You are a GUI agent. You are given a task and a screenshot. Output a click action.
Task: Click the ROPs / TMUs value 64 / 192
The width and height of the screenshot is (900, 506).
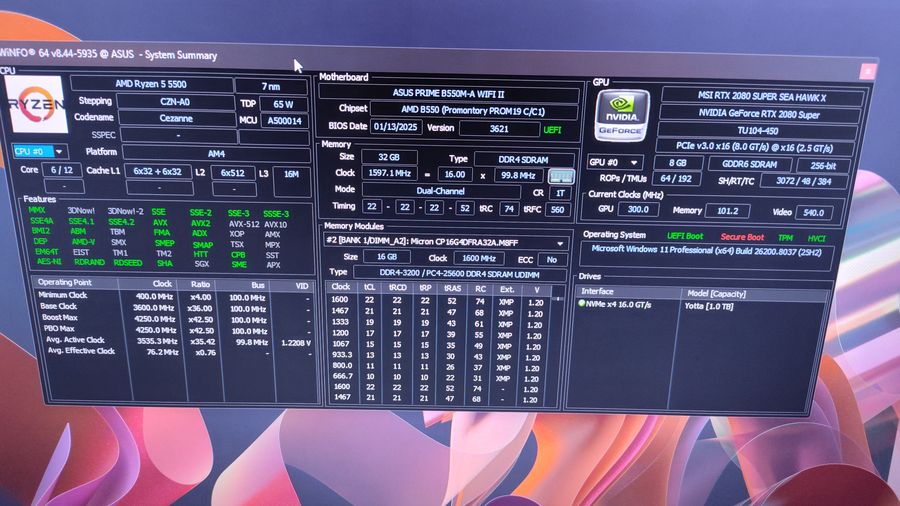(x=676, y=178)
